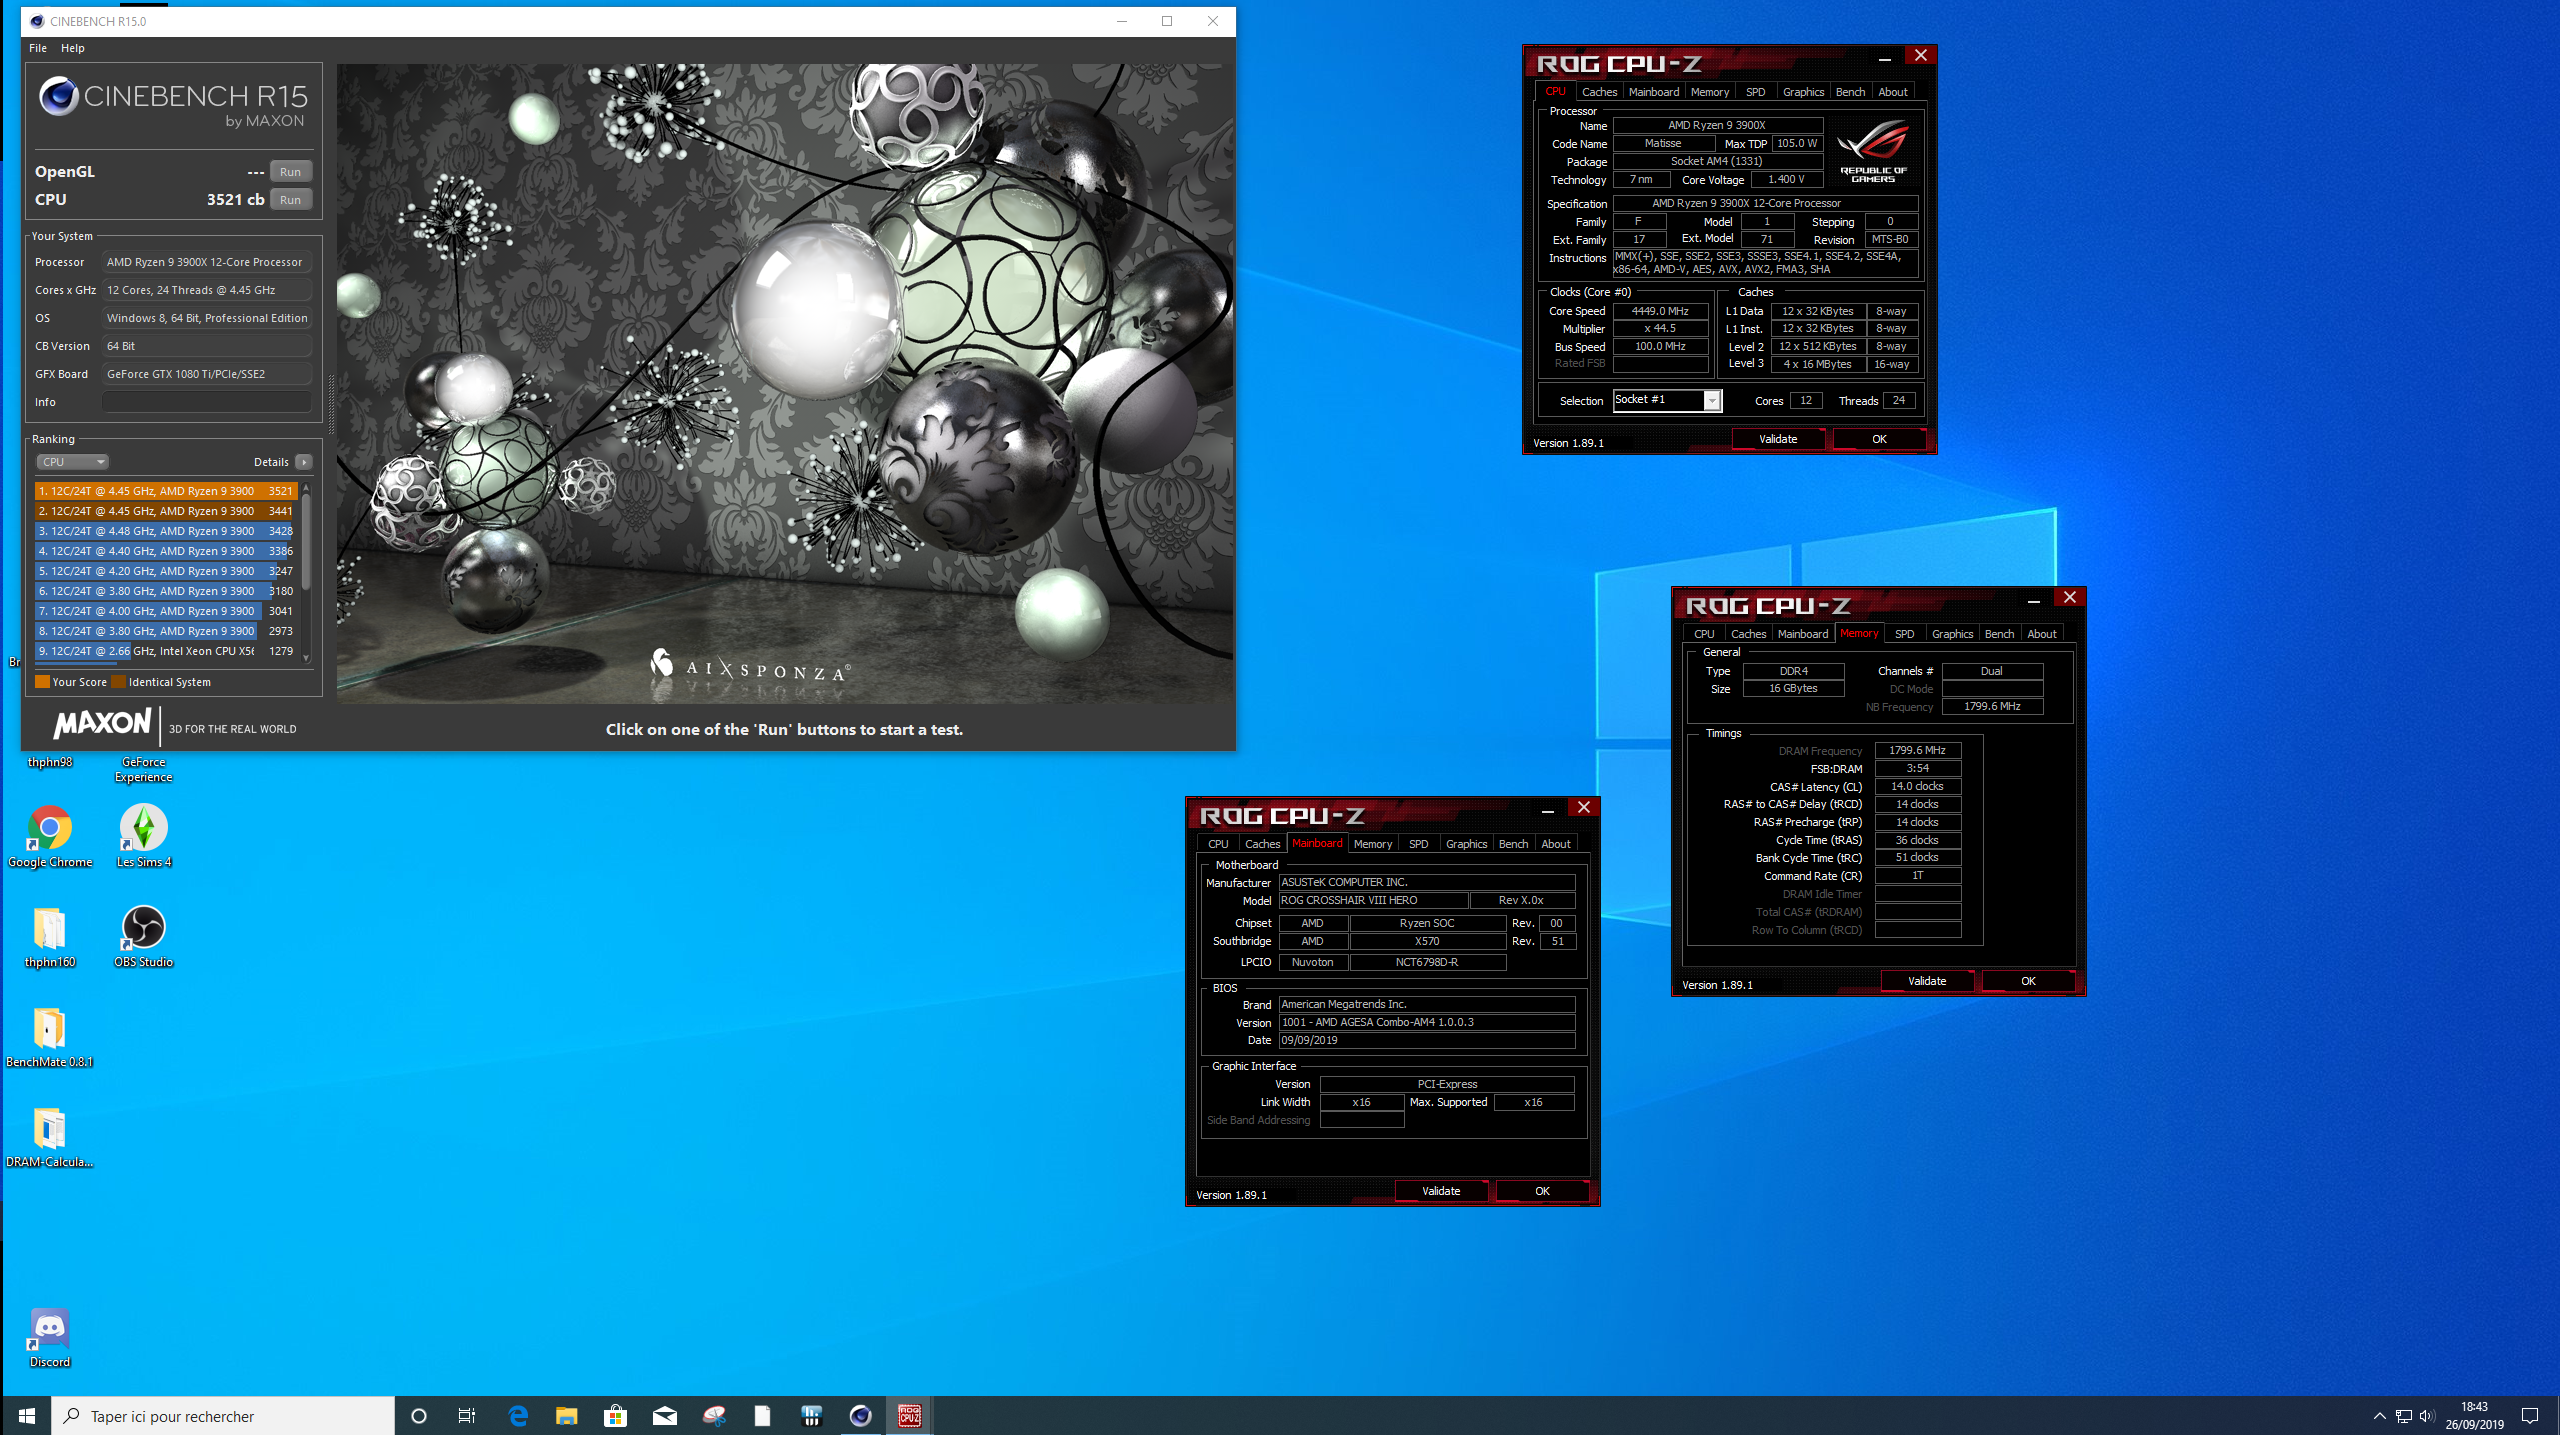Launch Microsoft Edge from taskbar
Screen dimensions: 2560x1435
coord(518,1416)
